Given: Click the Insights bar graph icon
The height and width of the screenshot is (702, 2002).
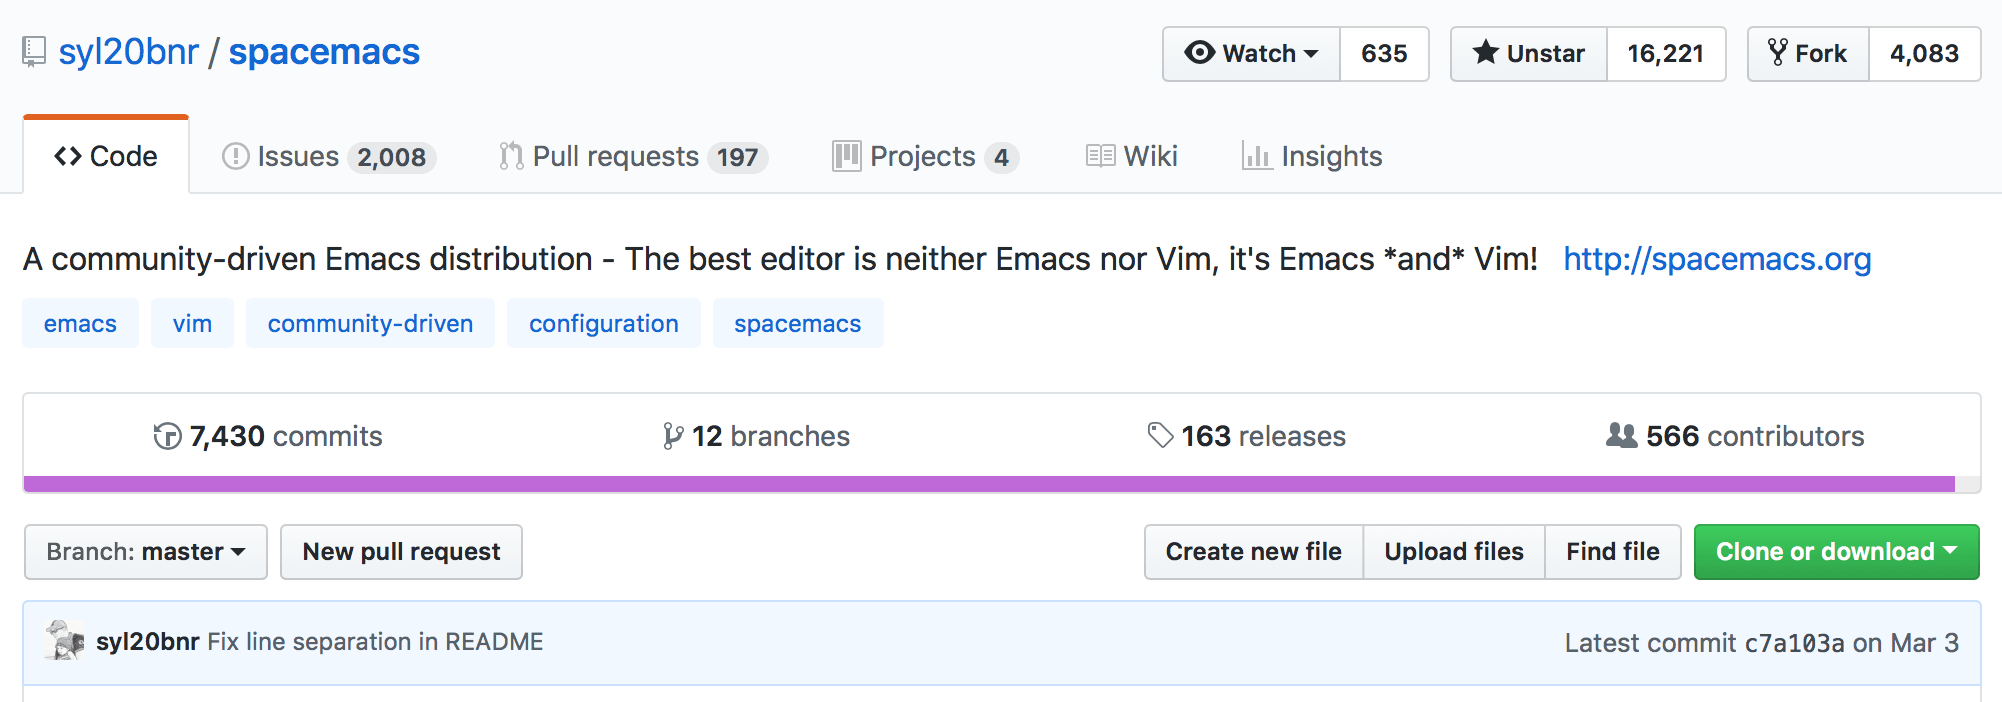Looking at the screenshot, I should 1256,156.
